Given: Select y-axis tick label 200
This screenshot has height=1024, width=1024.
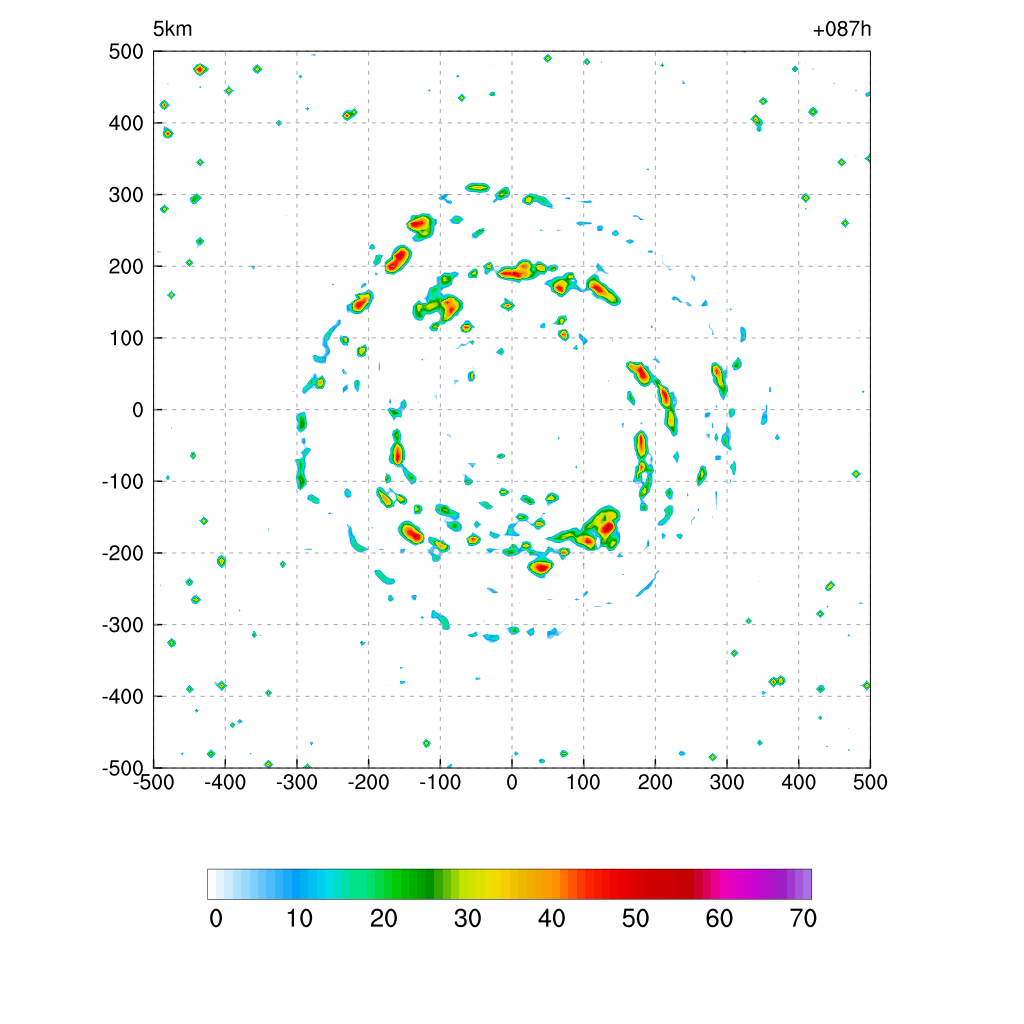Looking at the screenshot, I should point(126,266).
